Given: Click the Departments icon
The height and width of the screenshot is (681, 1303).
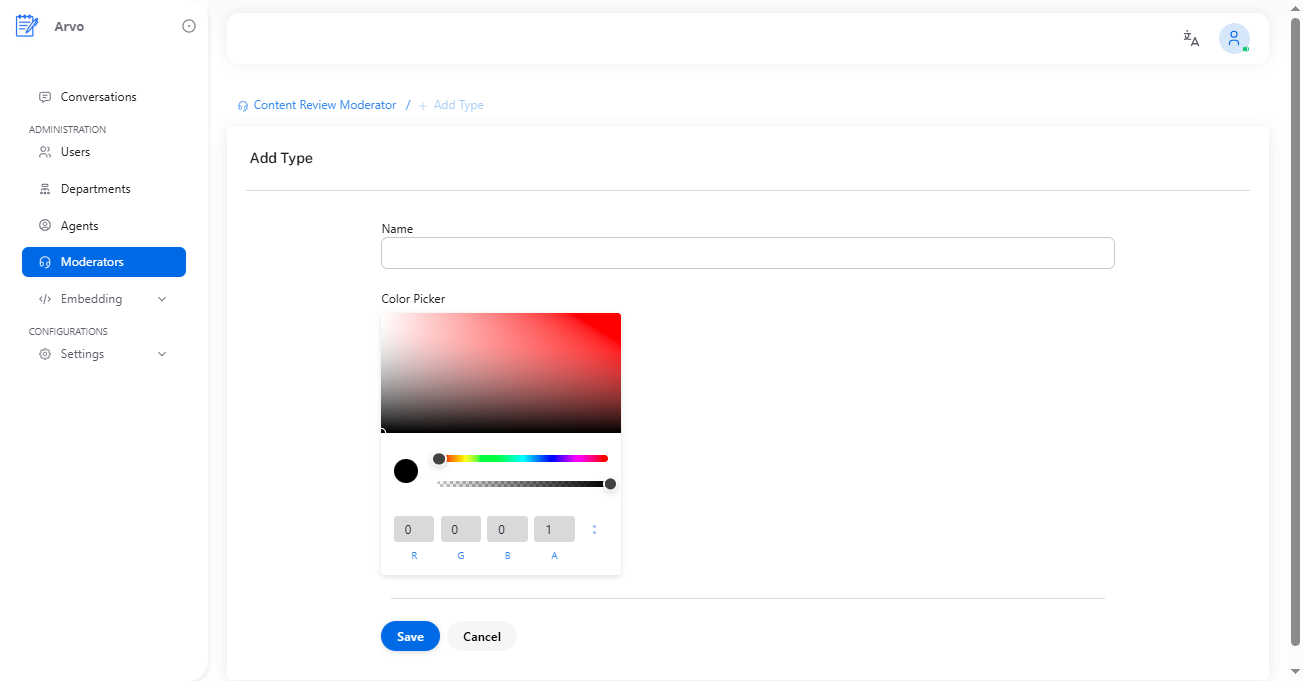Looking at the screenshot, I should (45, 188).
